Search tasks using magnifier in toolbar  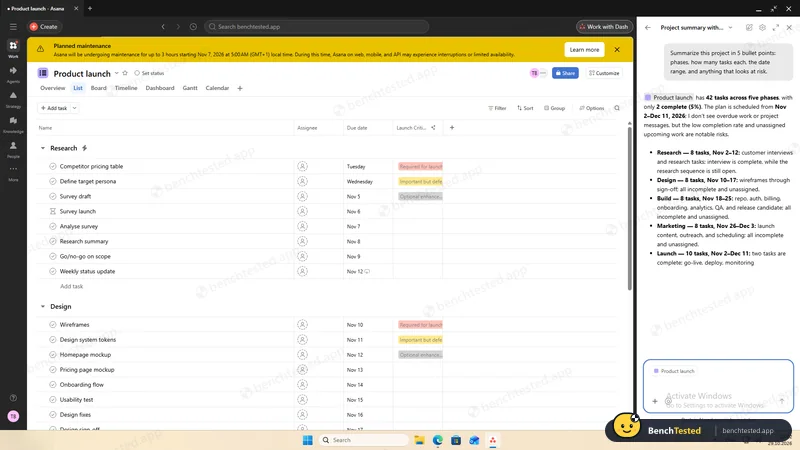click(617, 108)
